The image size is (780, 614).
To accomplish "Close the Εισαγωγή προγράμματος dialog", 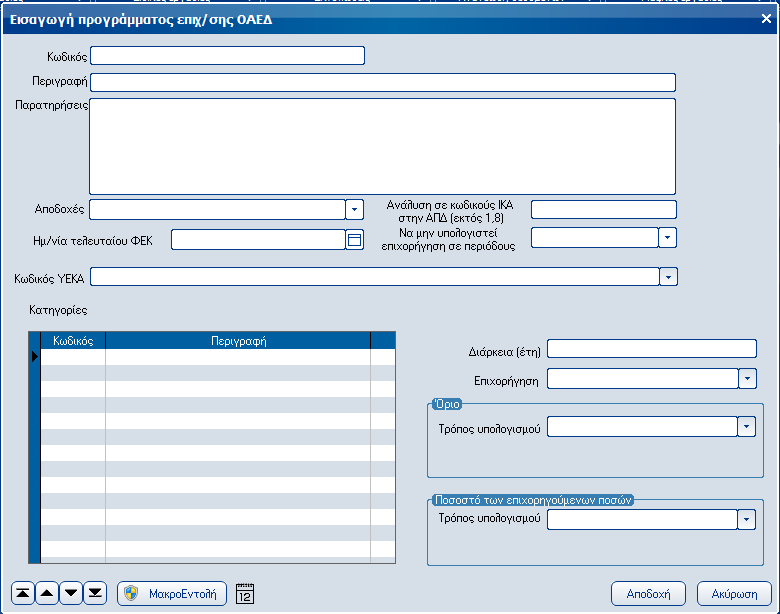I will 766,19.
